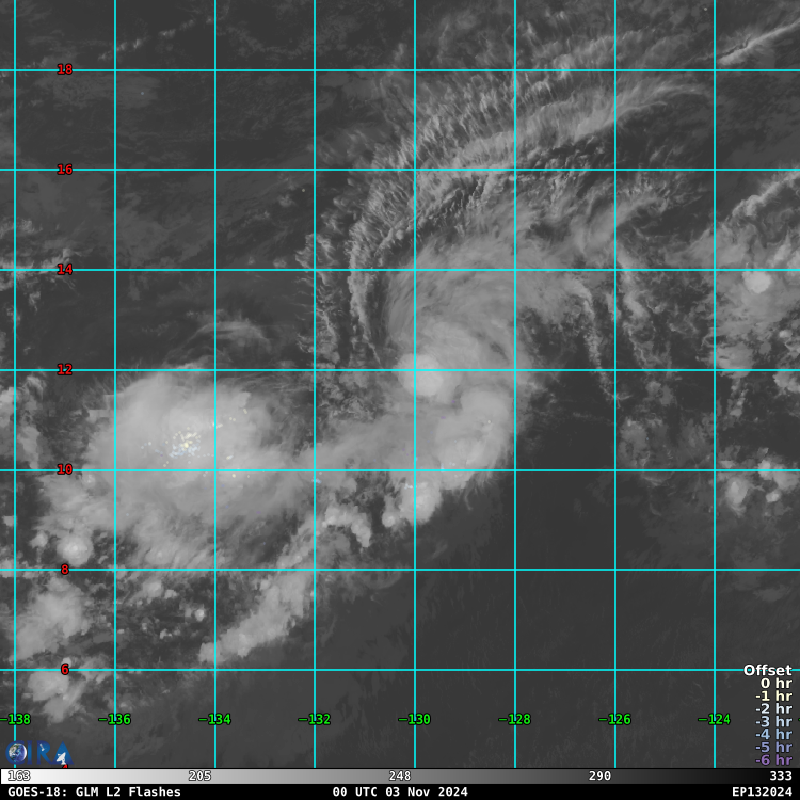Click the longitude label -138
800x800 pixels.
pos(15,719)
